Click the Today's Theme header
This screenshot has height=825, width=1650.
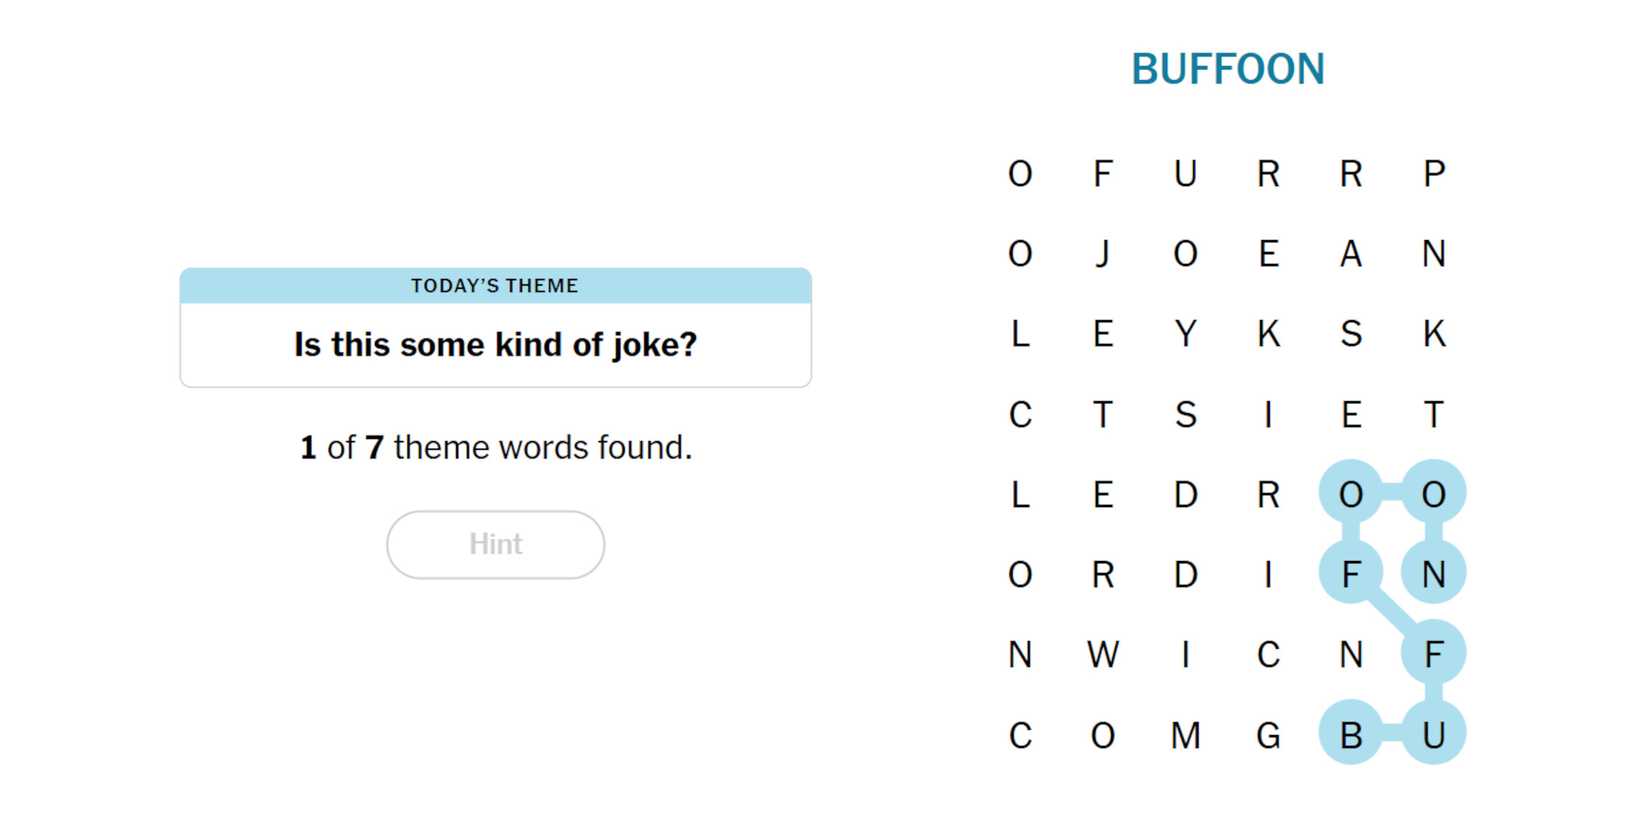point(495,286)
